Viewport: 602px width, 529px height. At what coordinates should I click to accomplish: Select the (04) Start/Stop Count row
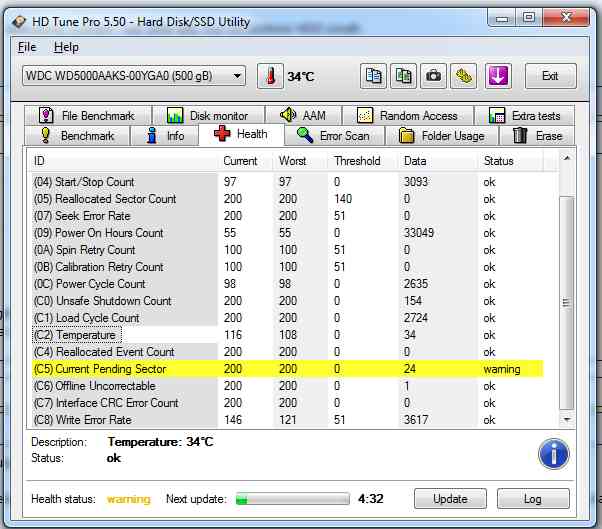[x=288, y=182]
